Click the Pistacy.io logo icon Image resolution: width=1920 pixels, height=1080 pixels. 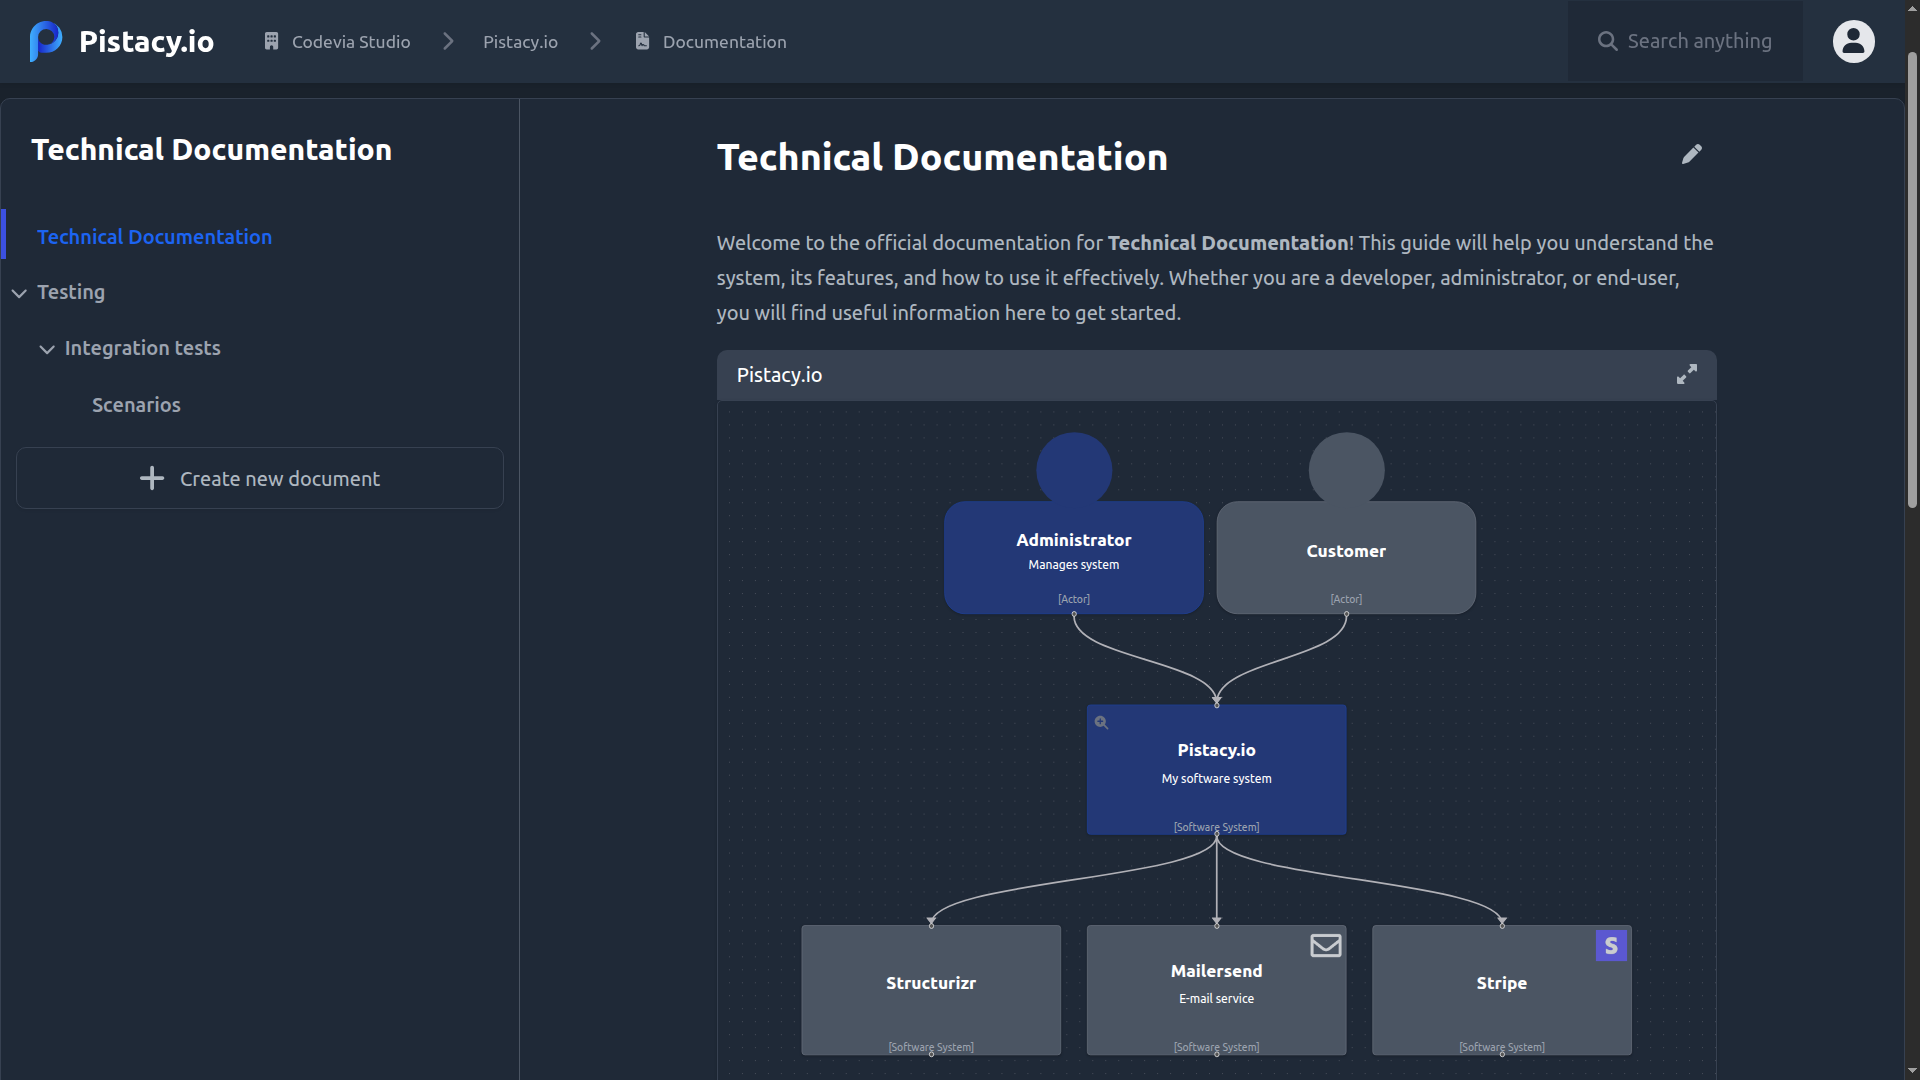(46, 41)
